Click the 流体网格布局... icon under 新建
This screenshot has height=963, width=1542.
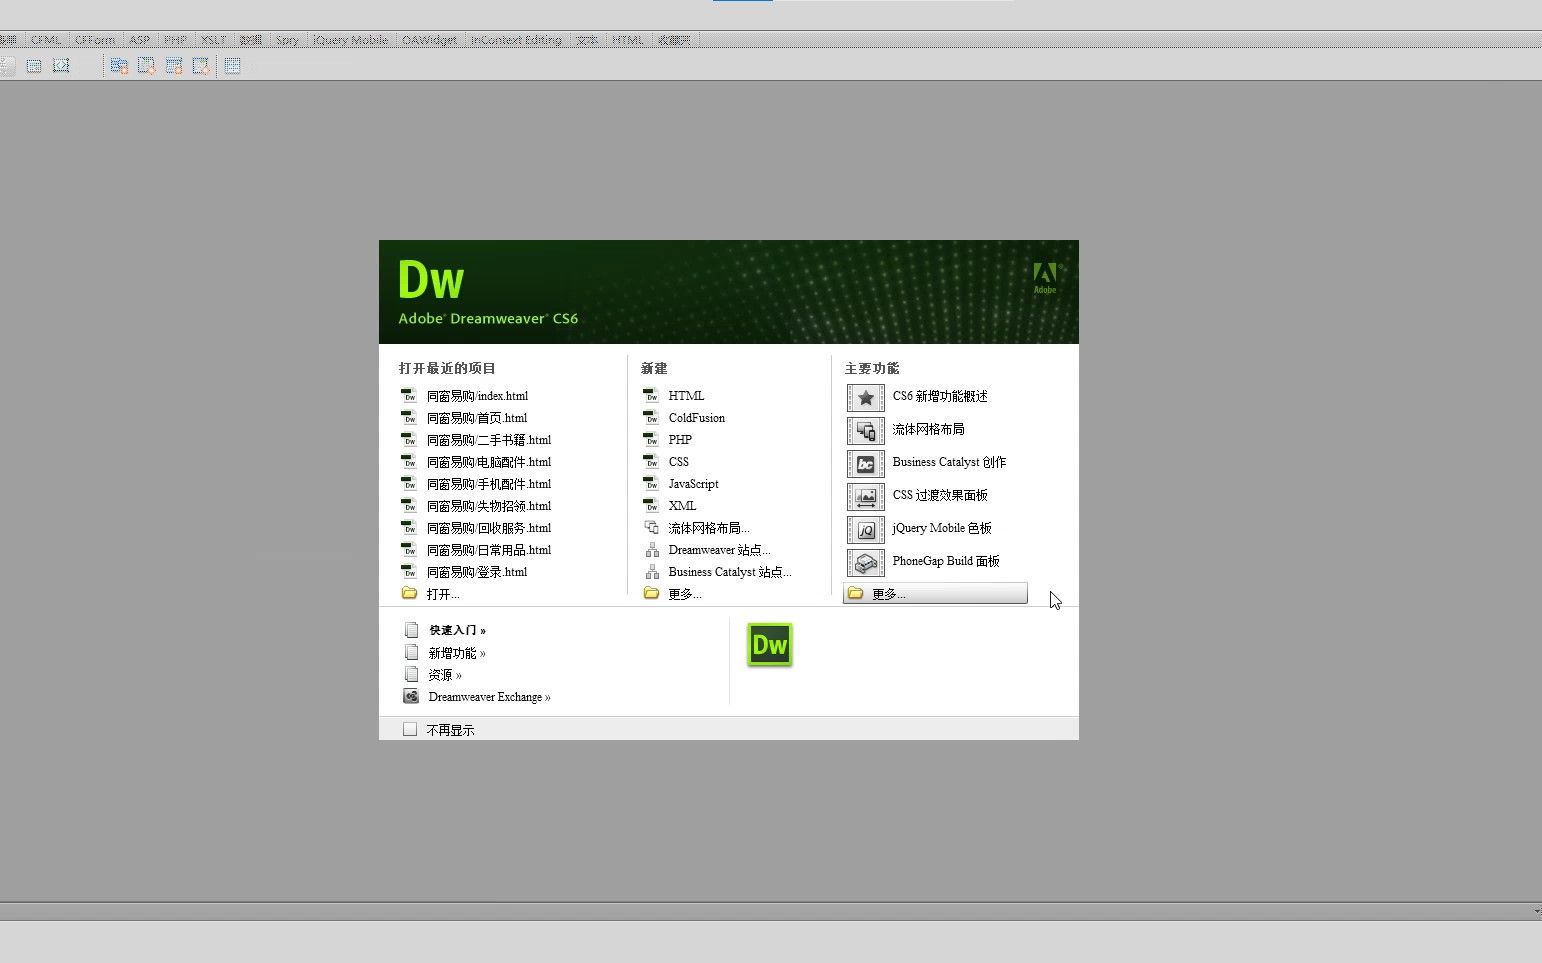coord(651,528)
